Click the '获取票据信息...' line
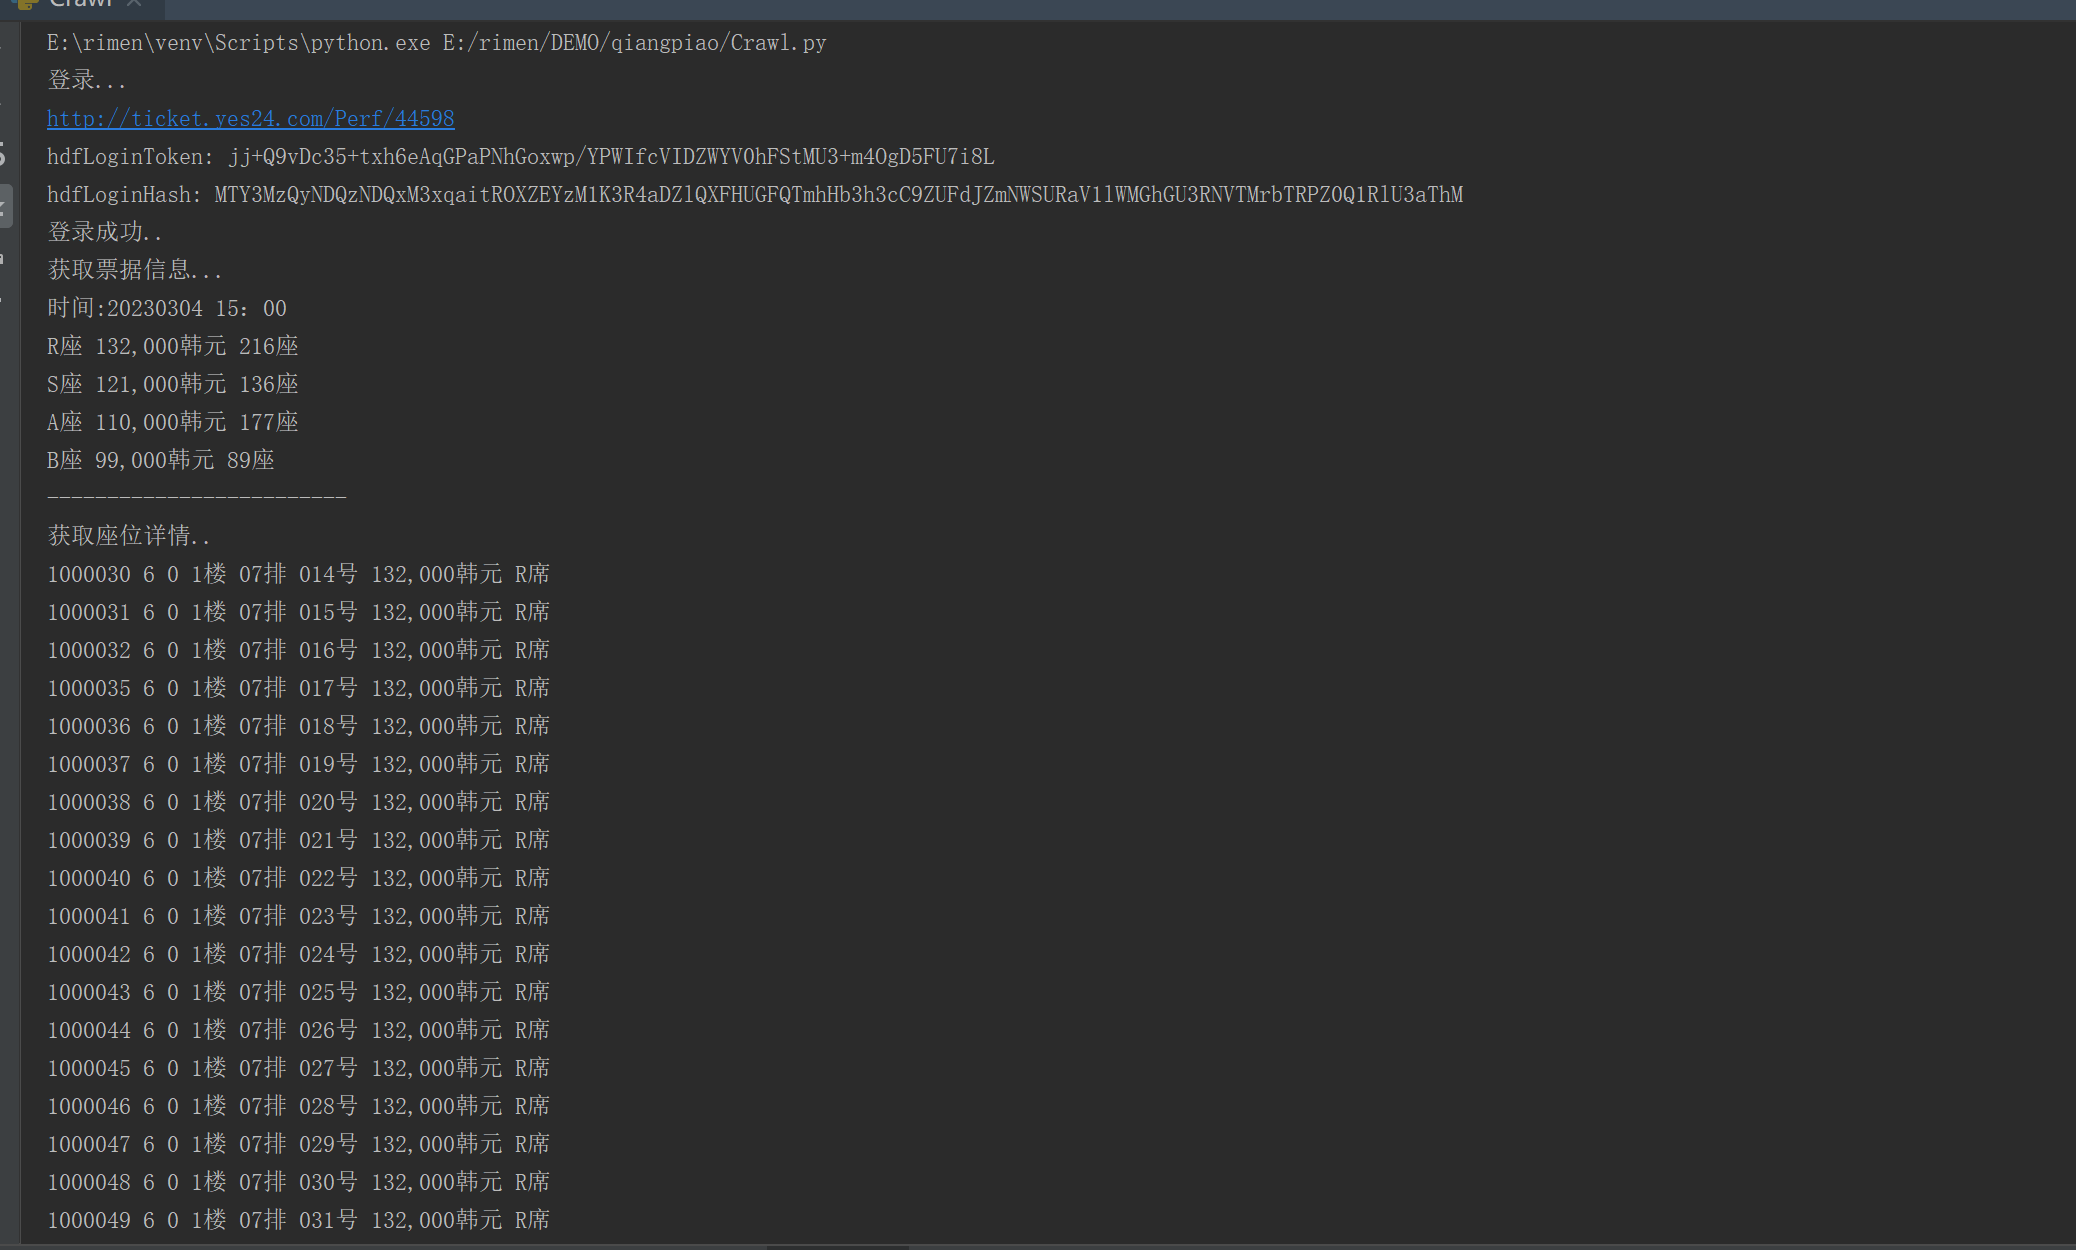Screen dimensions: 2076x1250 click(x=135, y=271)
